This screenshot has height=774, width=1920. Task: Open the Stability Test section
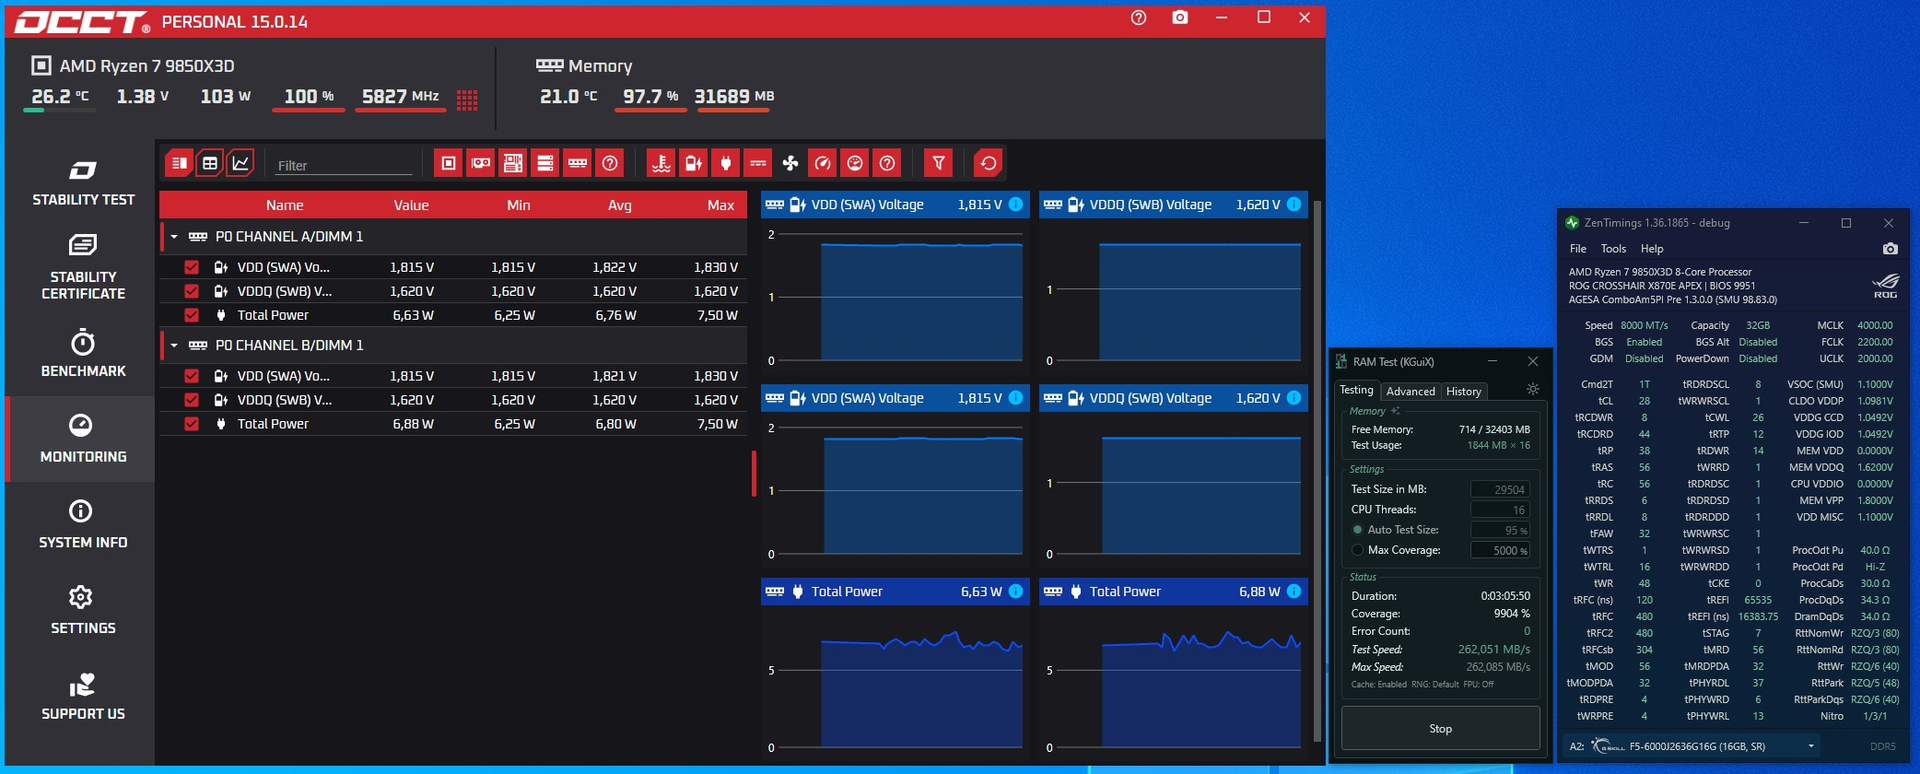[x=83, y=184]
